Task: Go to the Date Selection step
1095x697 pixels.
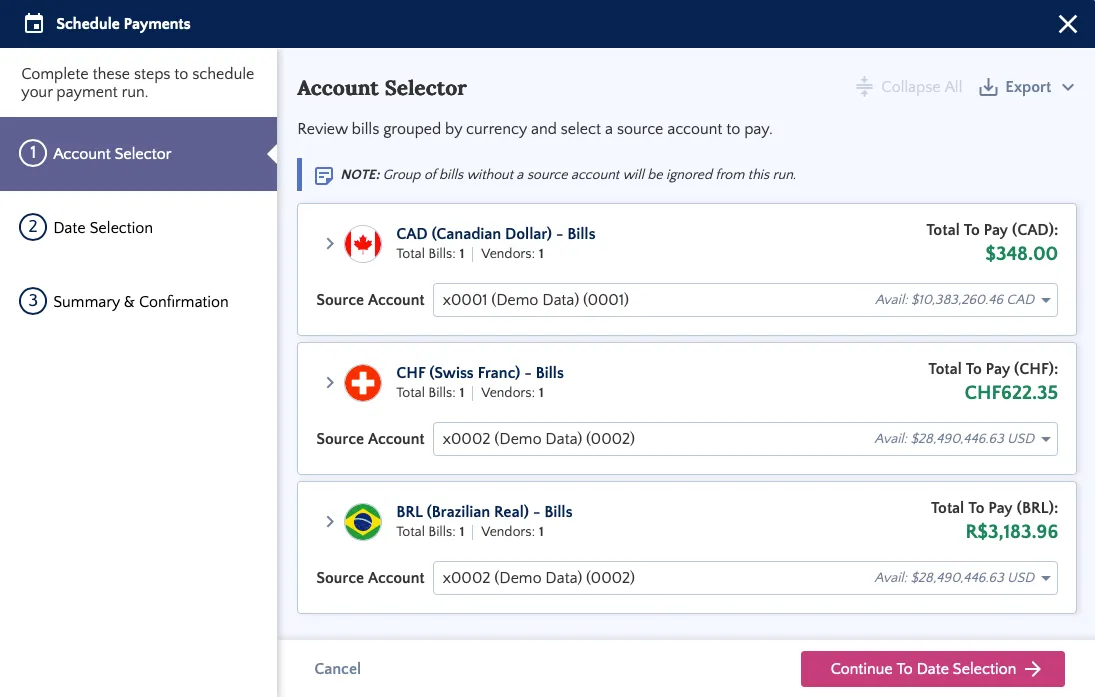Action: pos(138,228)
